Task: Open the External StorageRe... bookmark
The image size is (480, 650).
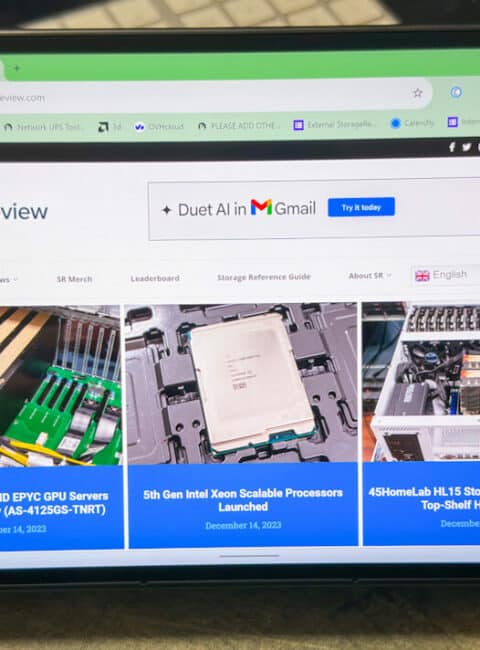Action: click(x=335, y=124)
